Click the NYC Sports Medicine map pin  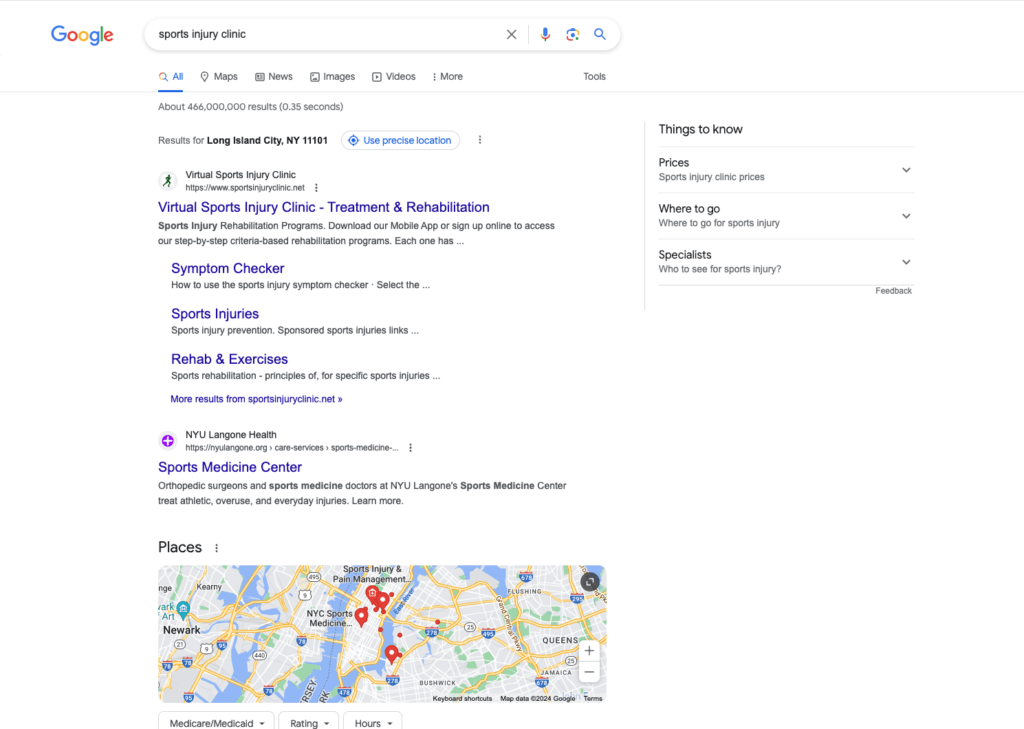tap(361, 617)
